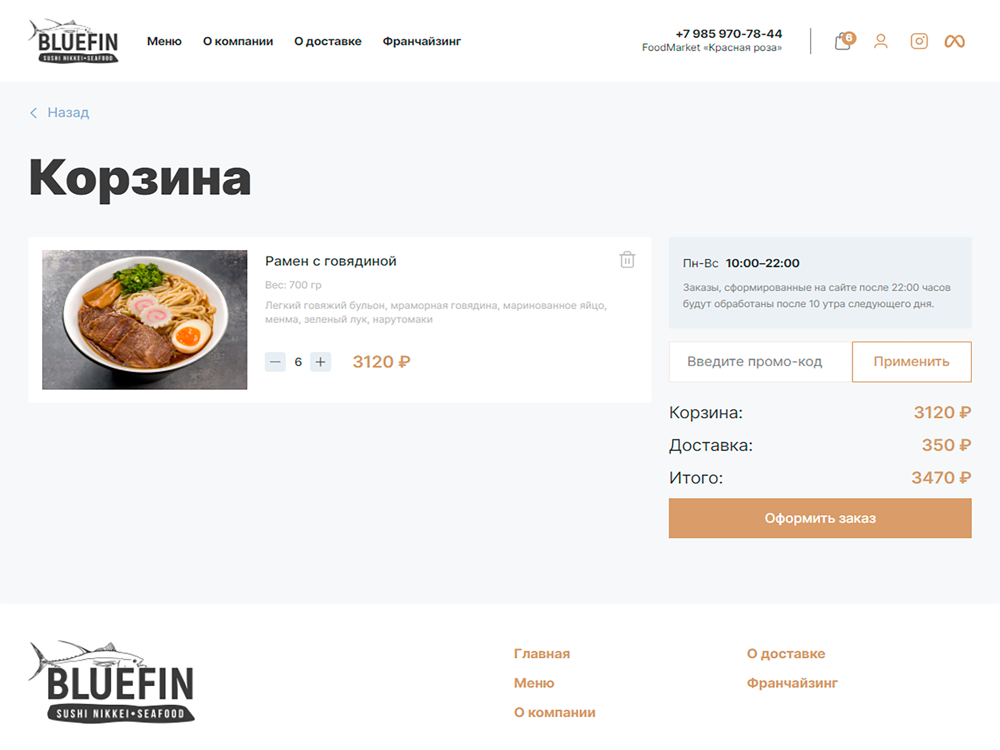This screenshot has height=750, width=1000.
Task: Delete ramen item with trash icon
Action: pos(628,260)
